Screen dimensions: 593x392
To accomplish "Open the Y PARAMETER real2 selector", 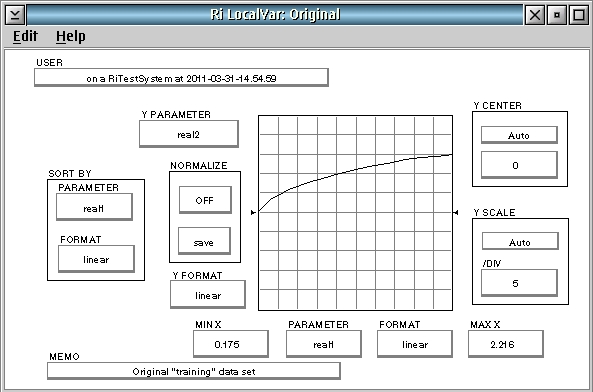I will coord(189,134).
